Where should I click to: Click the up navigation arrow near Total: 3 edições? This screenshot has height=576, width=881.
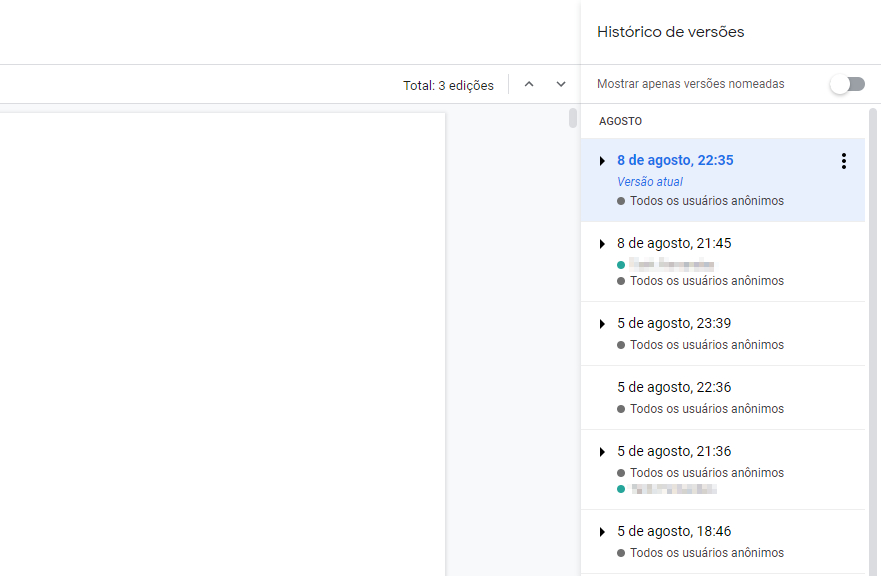point(529,84)
